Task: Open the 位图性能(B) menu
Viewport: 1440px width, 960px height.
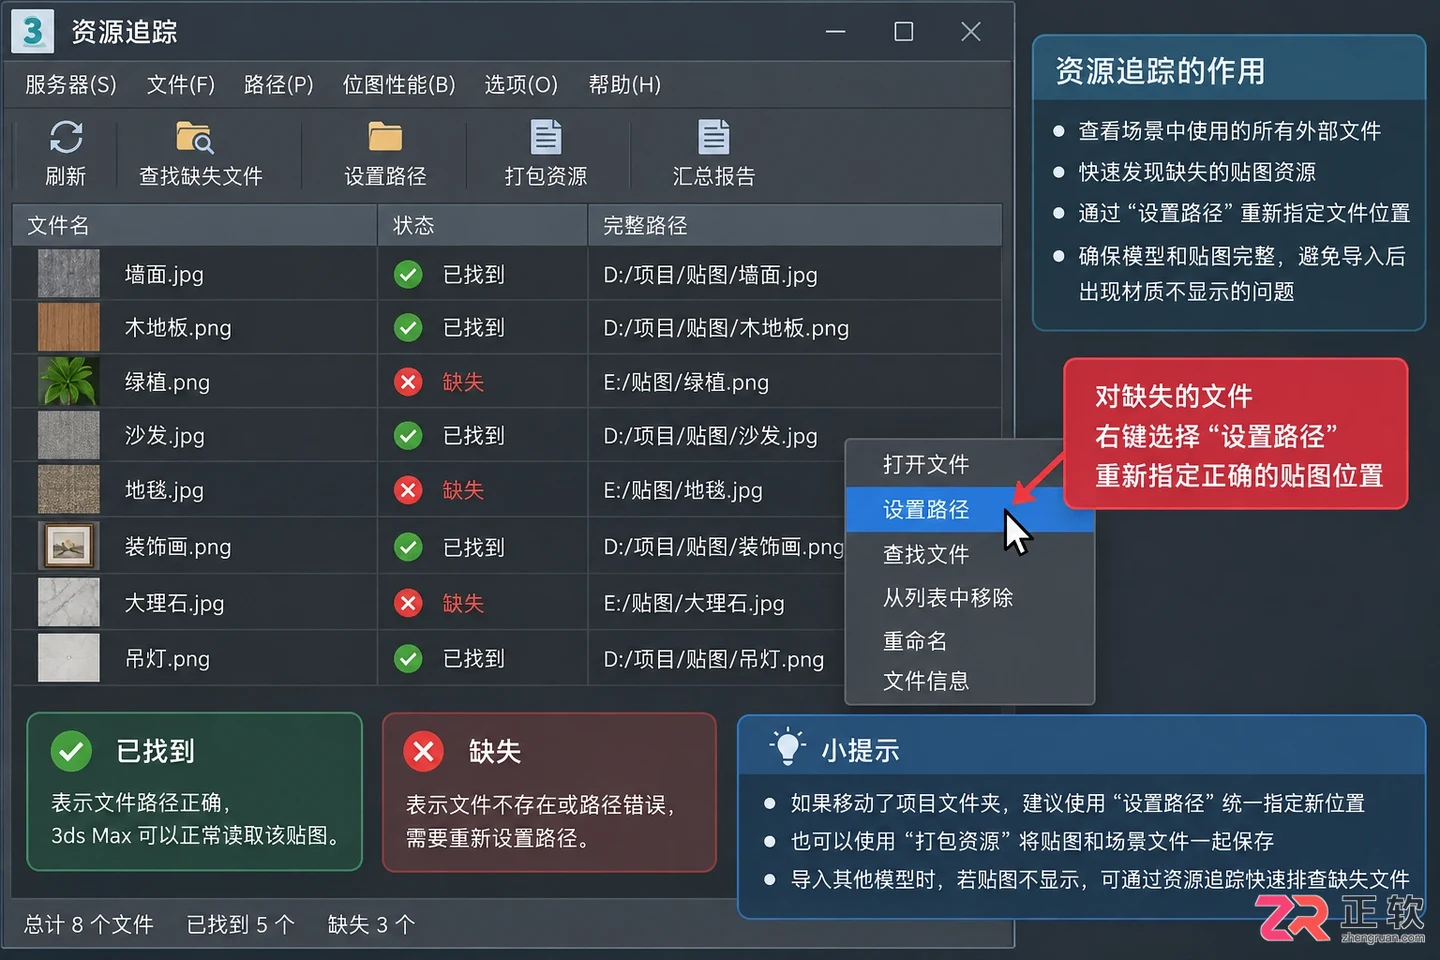Action: 399,85
